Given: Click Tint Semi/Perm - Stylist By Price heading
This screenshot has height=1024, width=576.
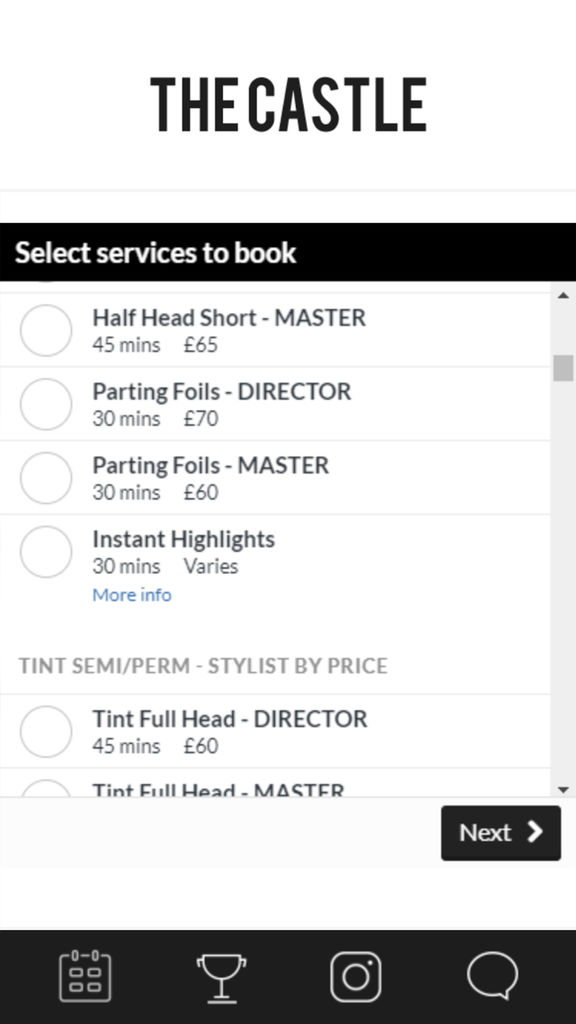Looking at the screenshot, I should pos(203,665).
